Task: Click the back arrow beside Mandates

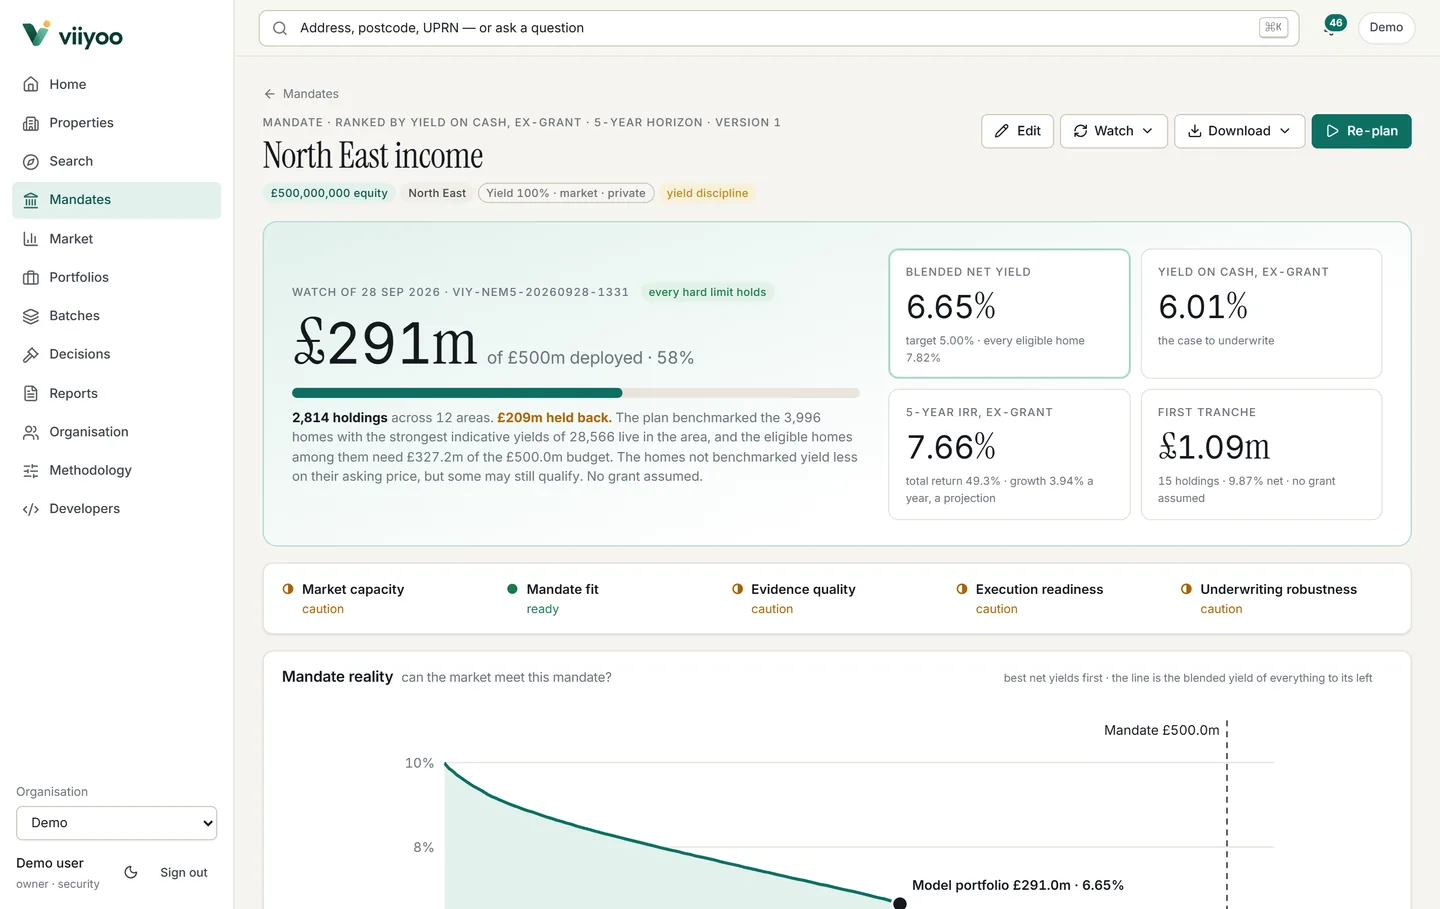Action: (x=269, y=94)
